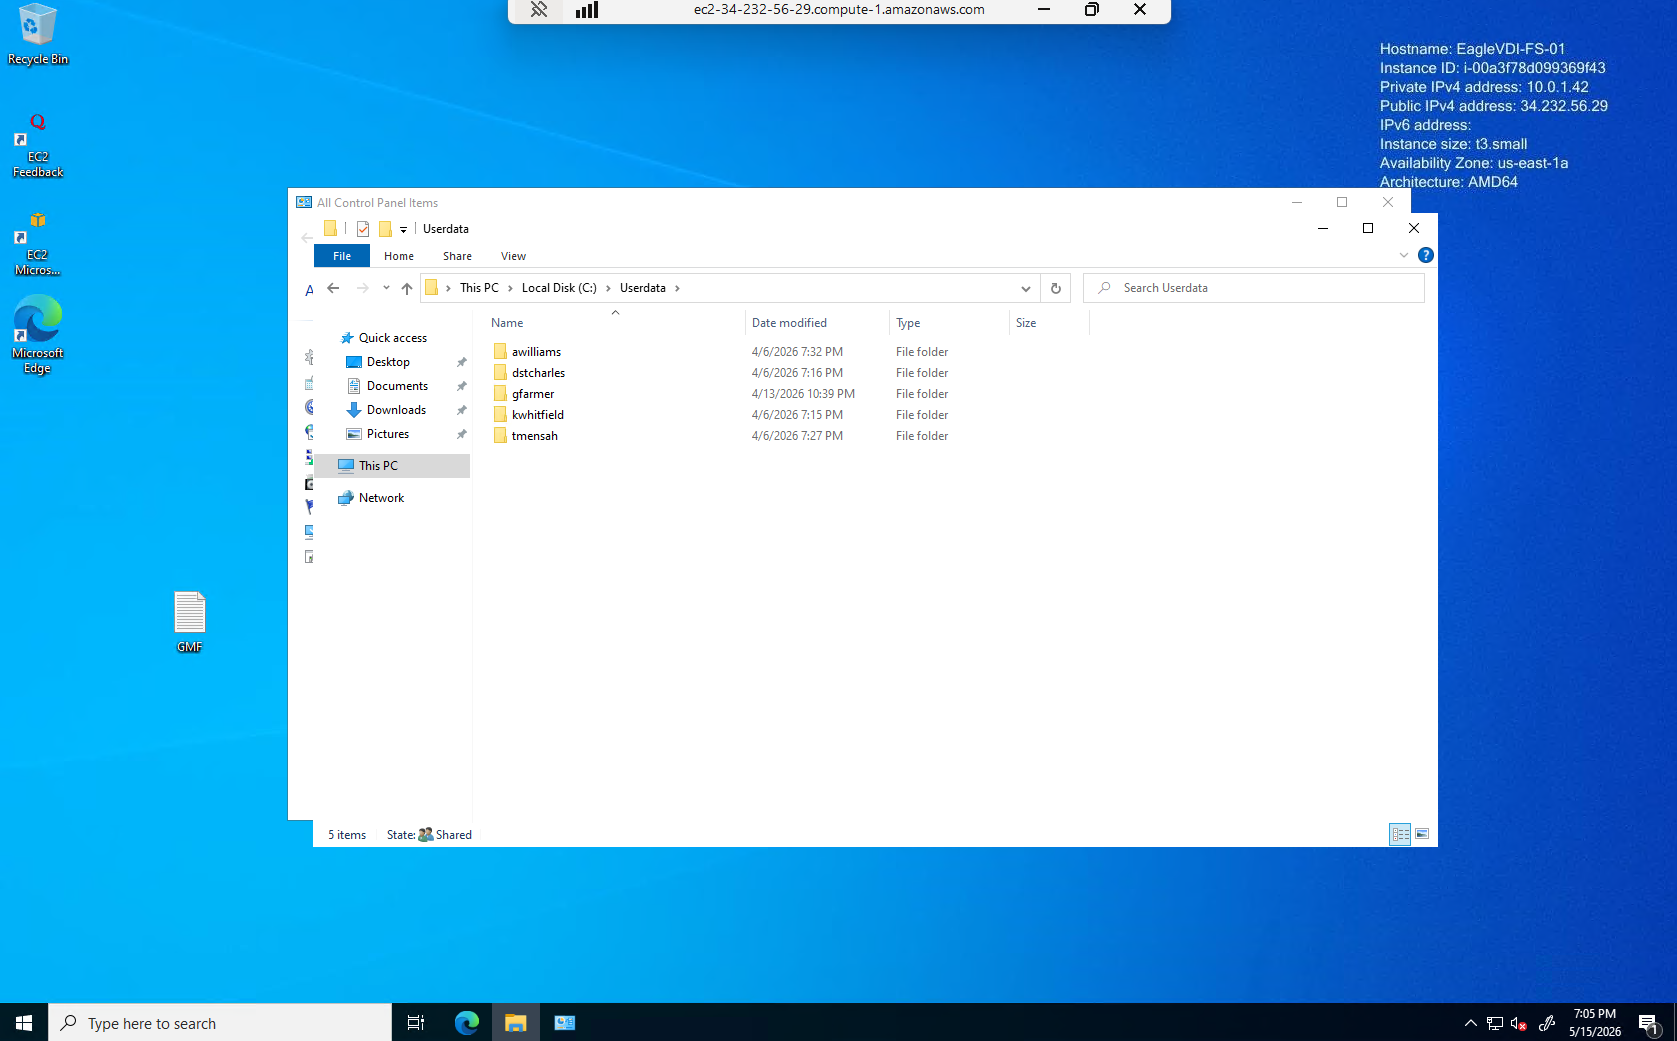Viewport: 1677px width, 1041px height.
Task: Select the kwhitfield folder icon
Action: (x=500, y=415)
